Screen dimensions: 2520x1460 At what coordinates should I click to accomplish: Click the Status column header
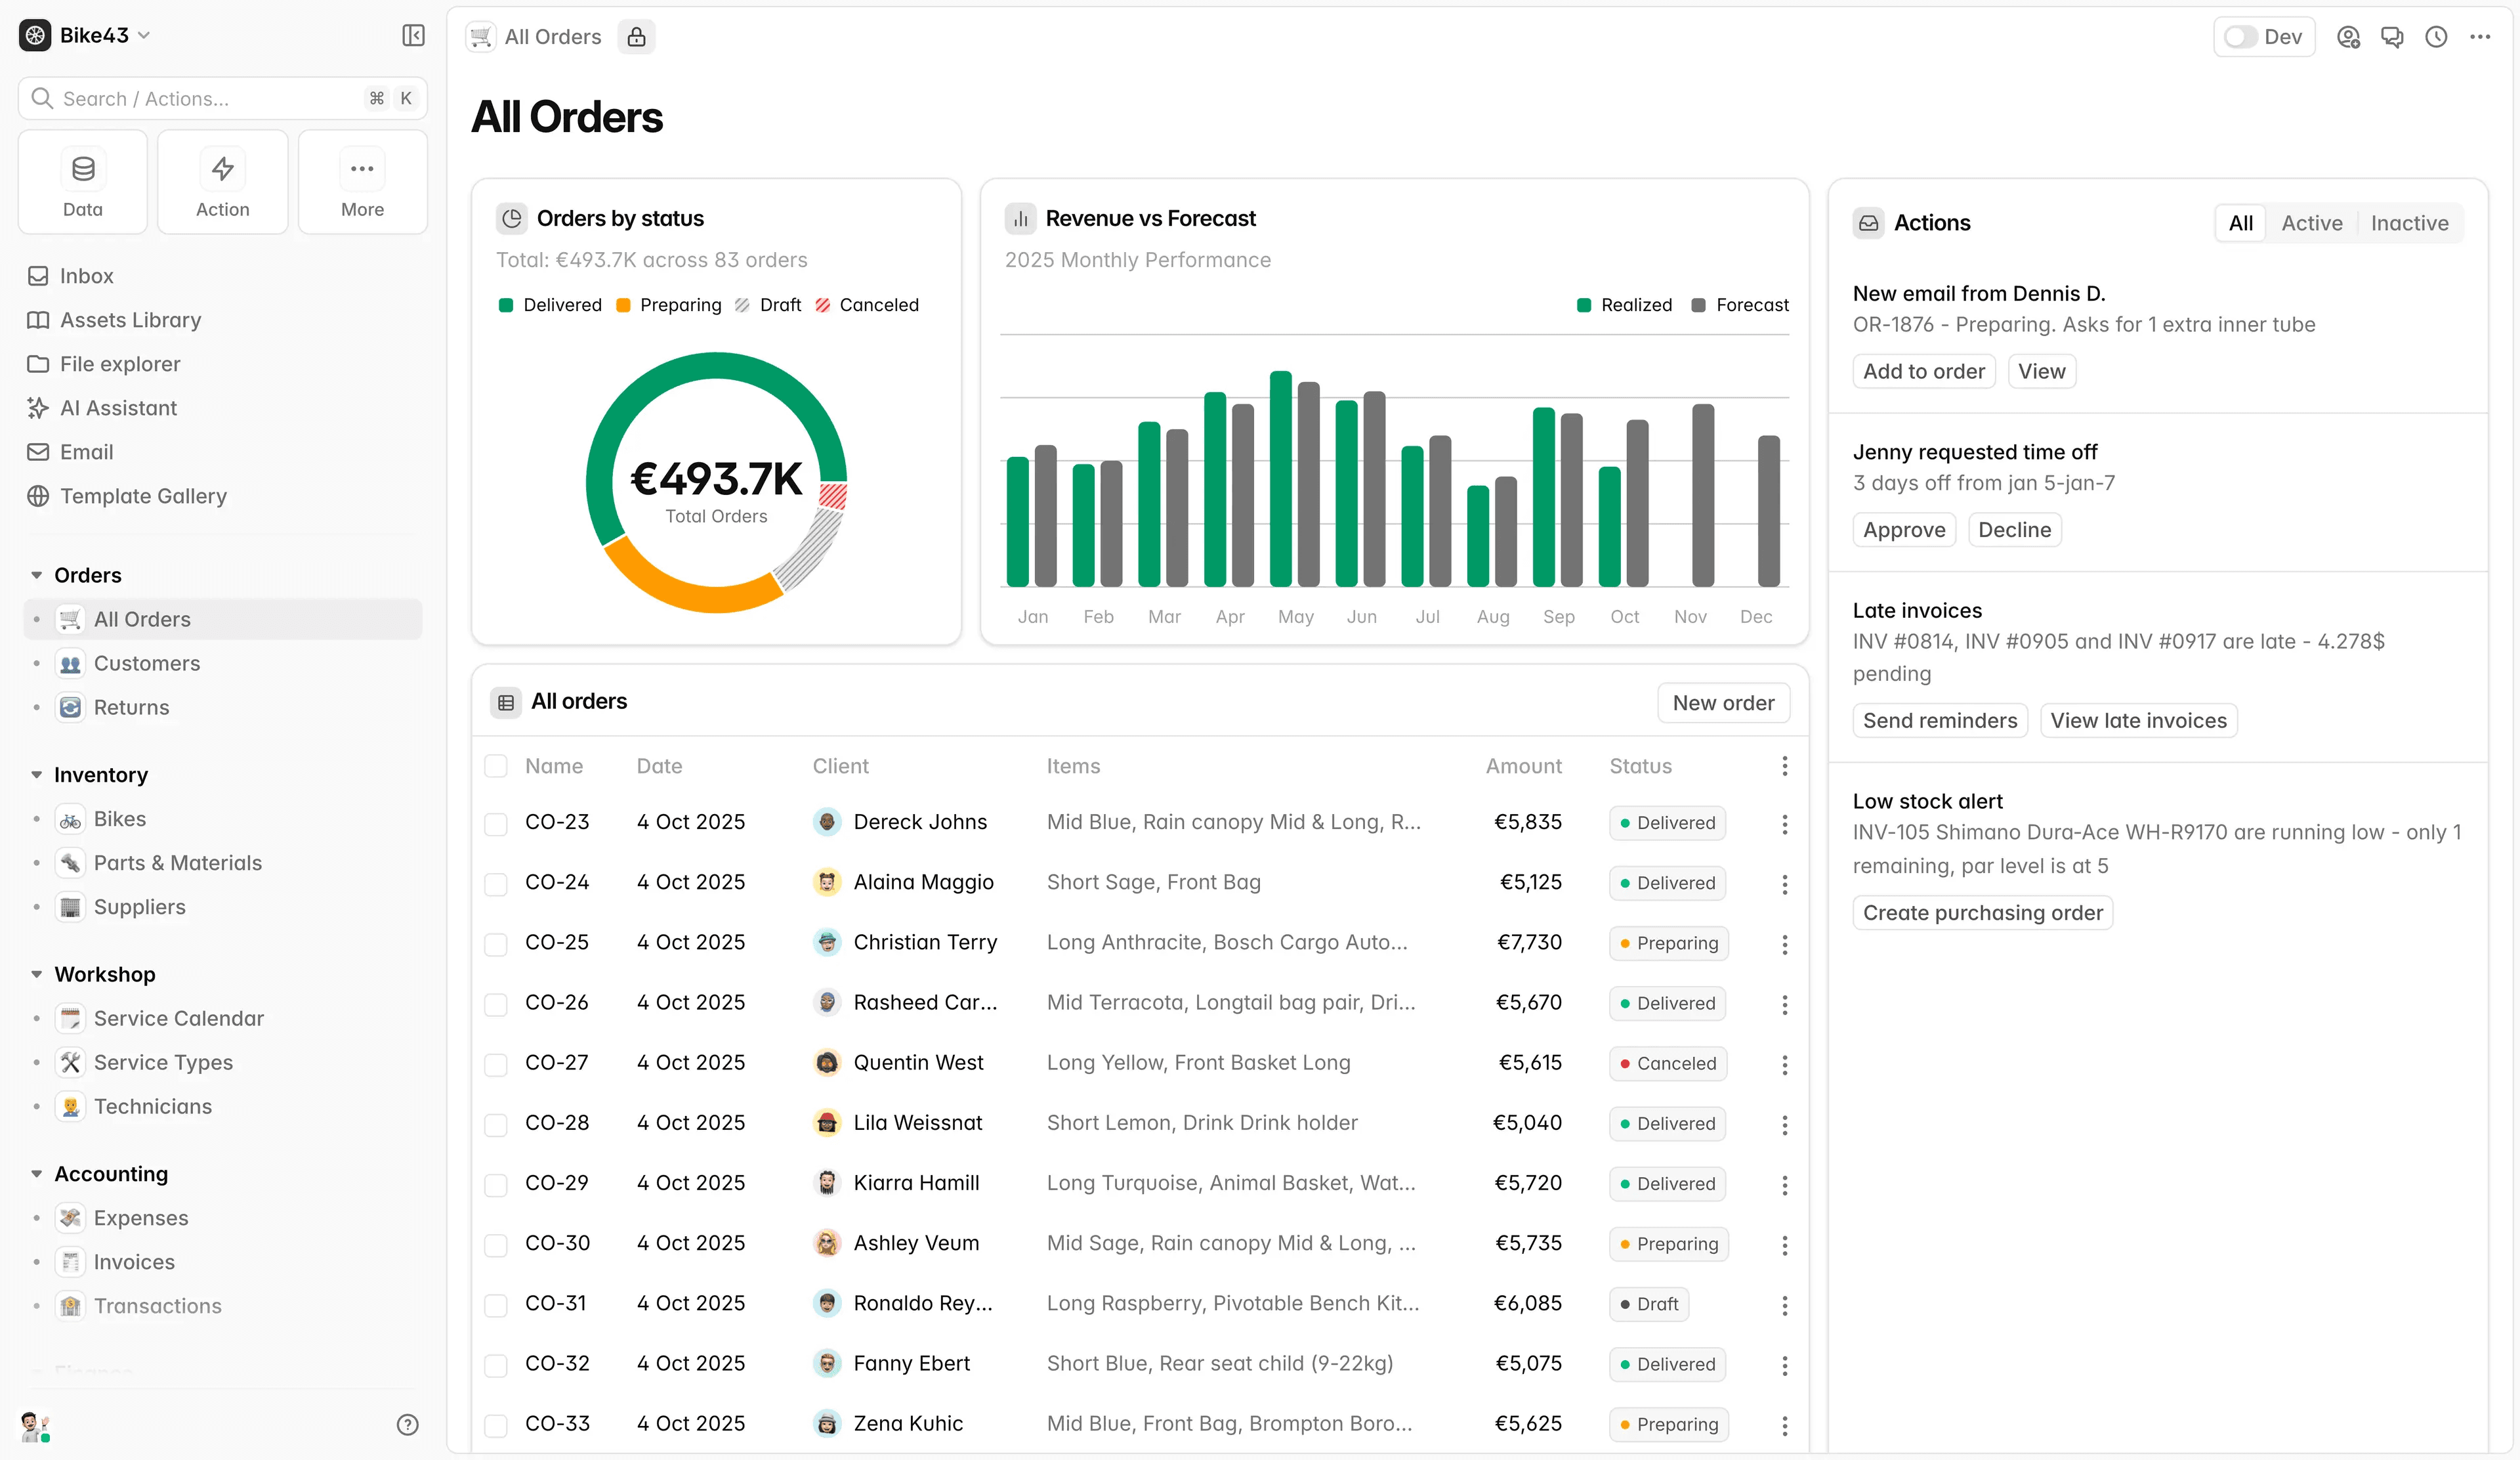point(1640,766)
